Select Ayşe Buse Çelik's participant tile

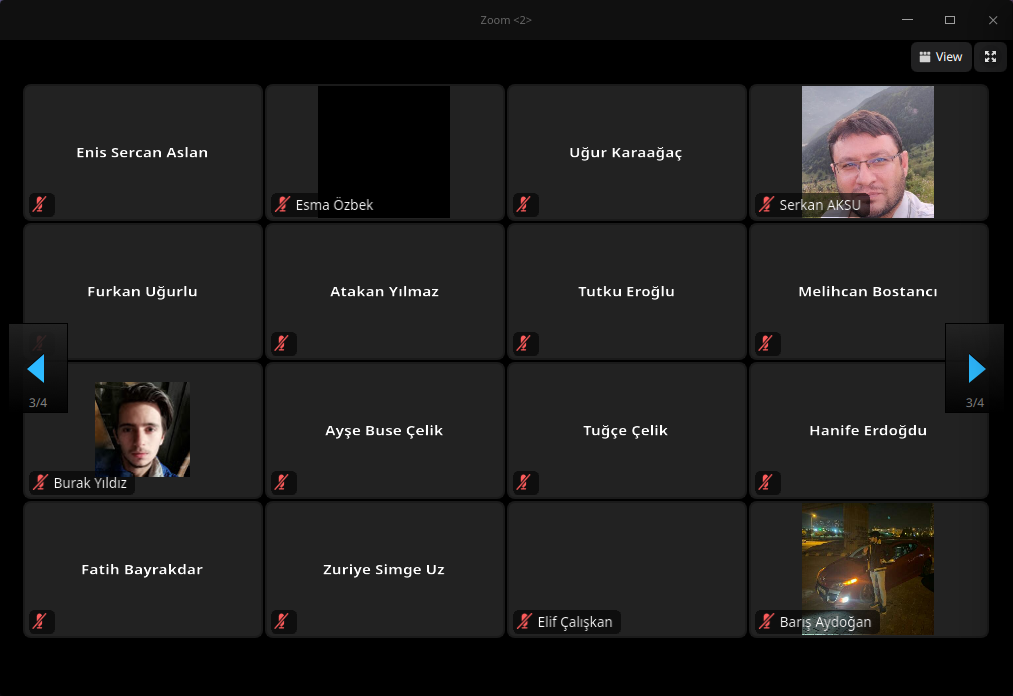click(384, 431)
